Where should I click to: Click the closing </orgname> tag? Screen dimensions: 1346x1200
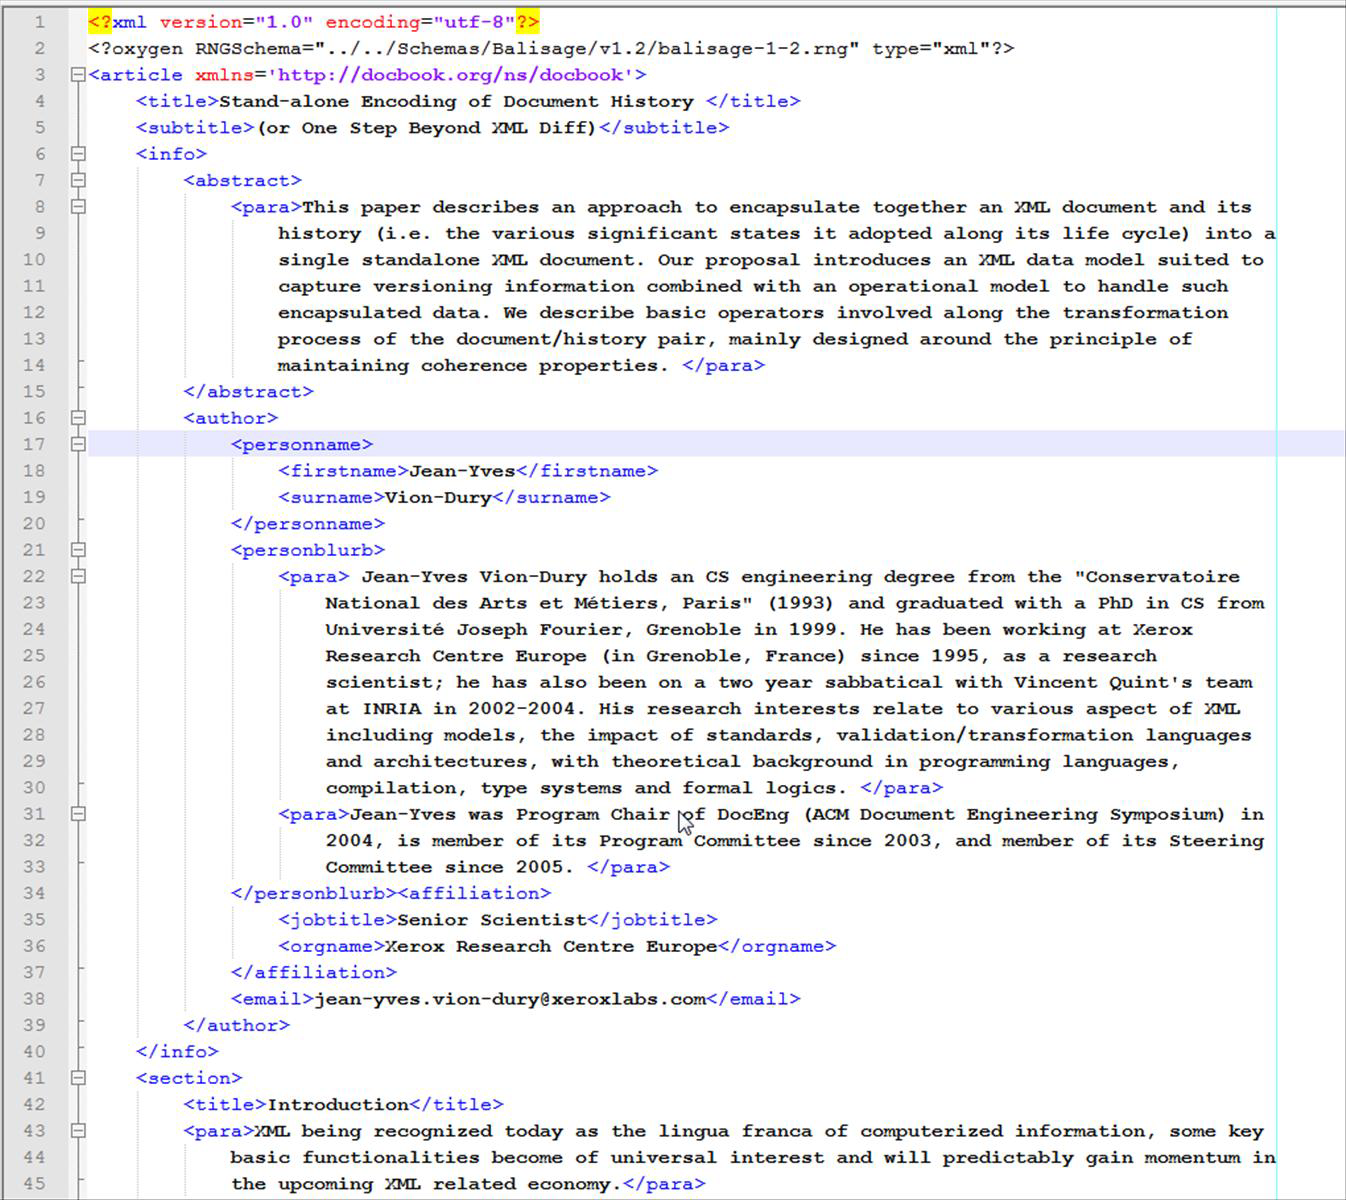coord(777,946)
